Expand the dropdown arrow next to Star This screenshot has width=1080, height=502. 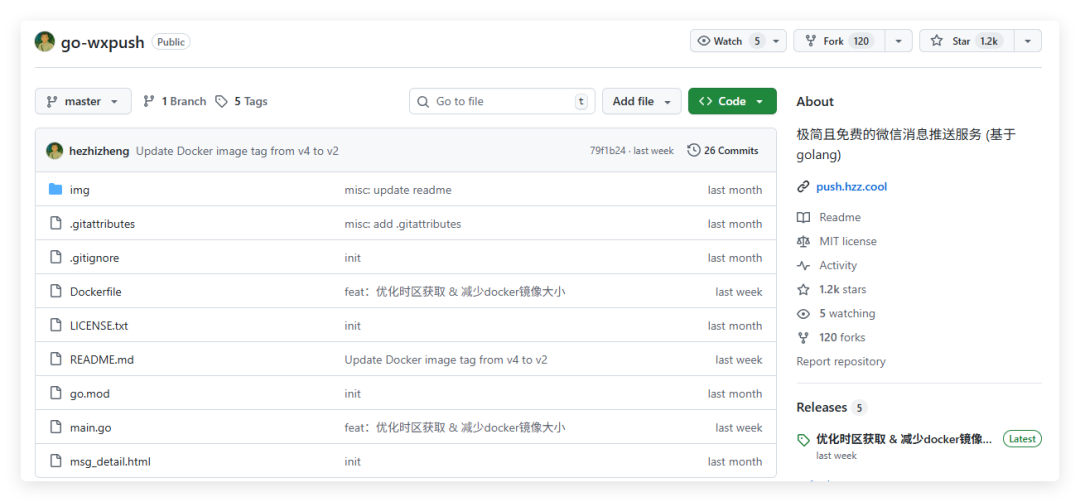click(1028, 41)
